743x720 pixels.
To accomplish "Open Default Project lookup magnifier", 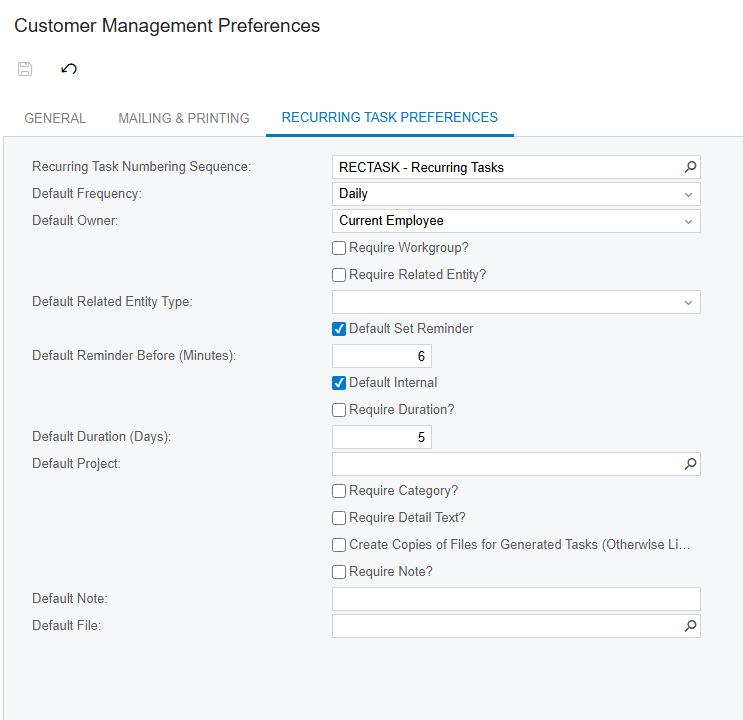I will pyautogui.click(x=690, y=464).
